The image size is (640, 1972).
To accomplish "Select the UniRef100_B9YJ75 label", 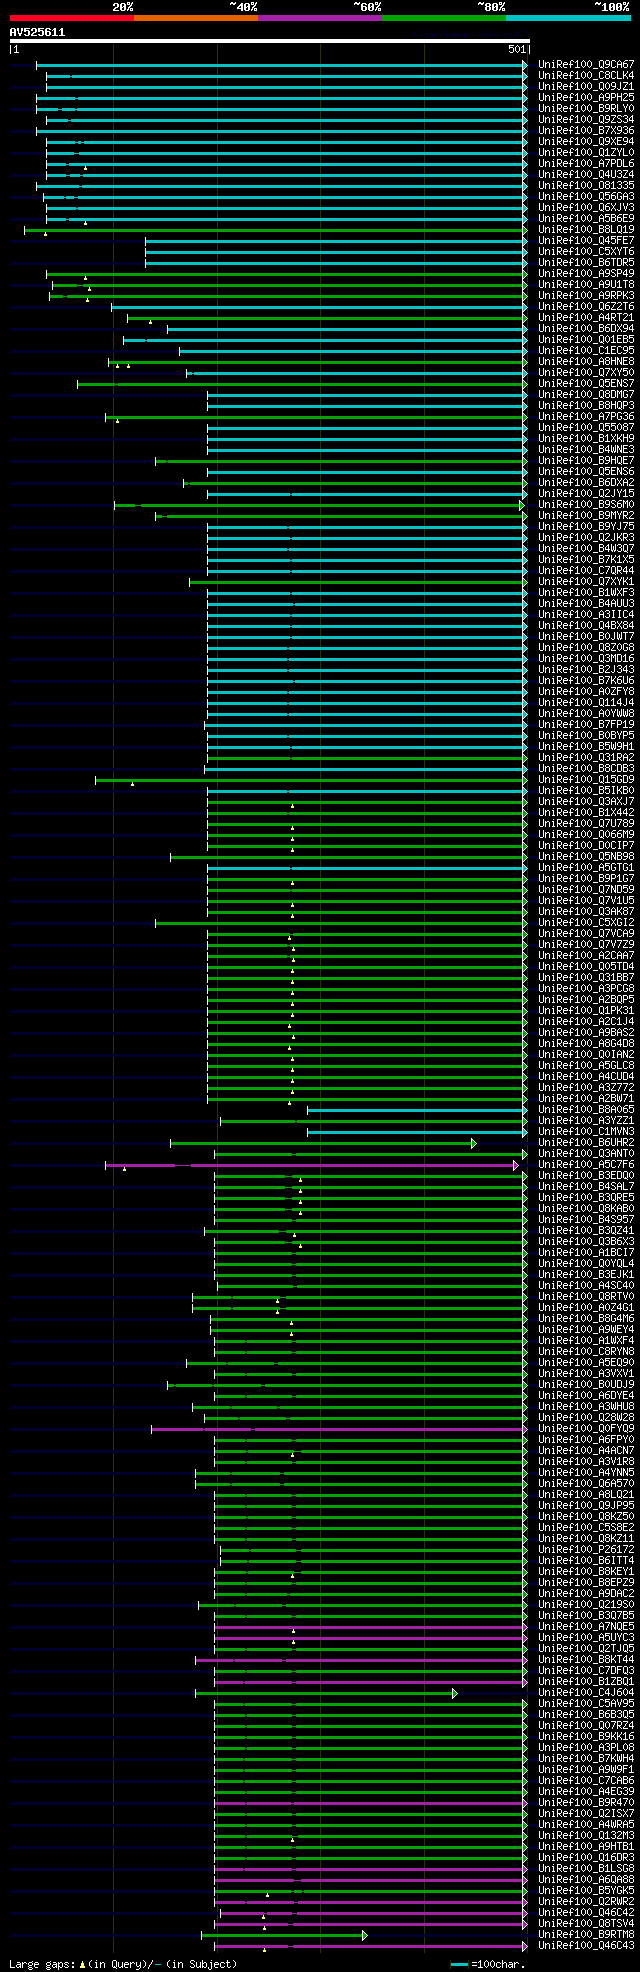I will 586,527.
